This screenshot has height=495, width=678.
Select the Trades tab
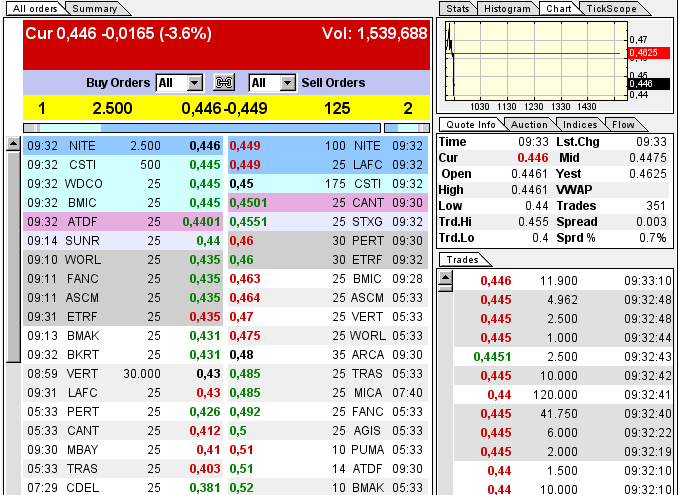463,259
